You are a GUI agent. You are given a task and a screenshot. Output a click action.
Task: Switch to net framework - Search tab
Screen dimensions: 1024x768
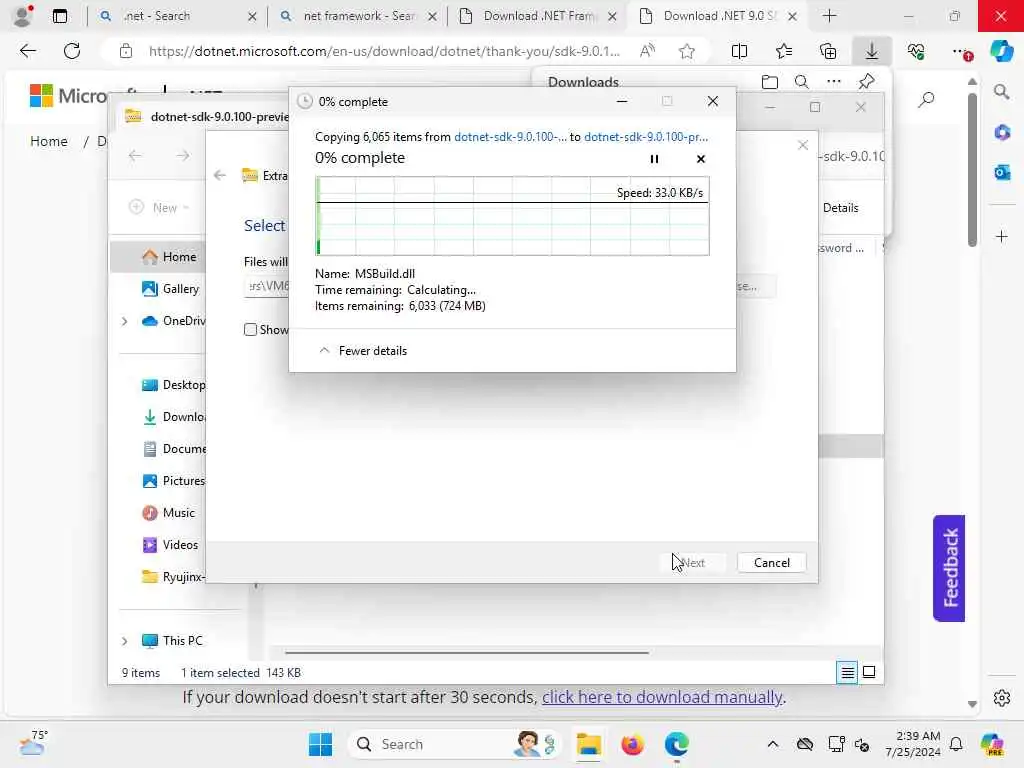tap(359, 16)
